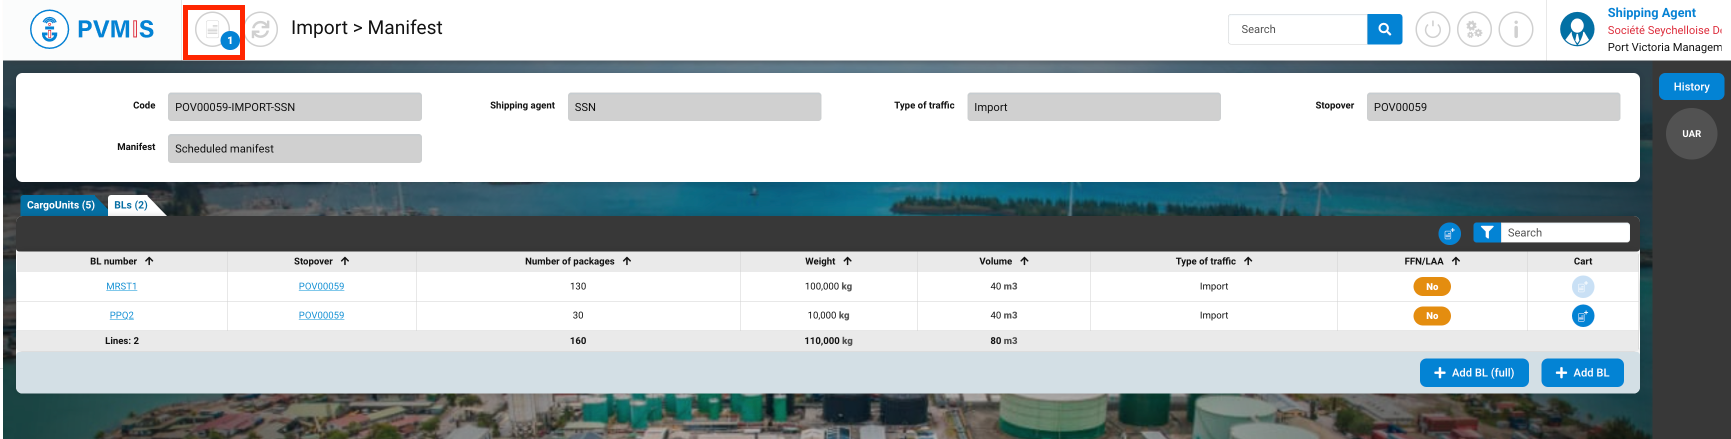Screen dimensions: 1731x439
Task: Open the cart icon with badge 1
Action: point(213,31)
